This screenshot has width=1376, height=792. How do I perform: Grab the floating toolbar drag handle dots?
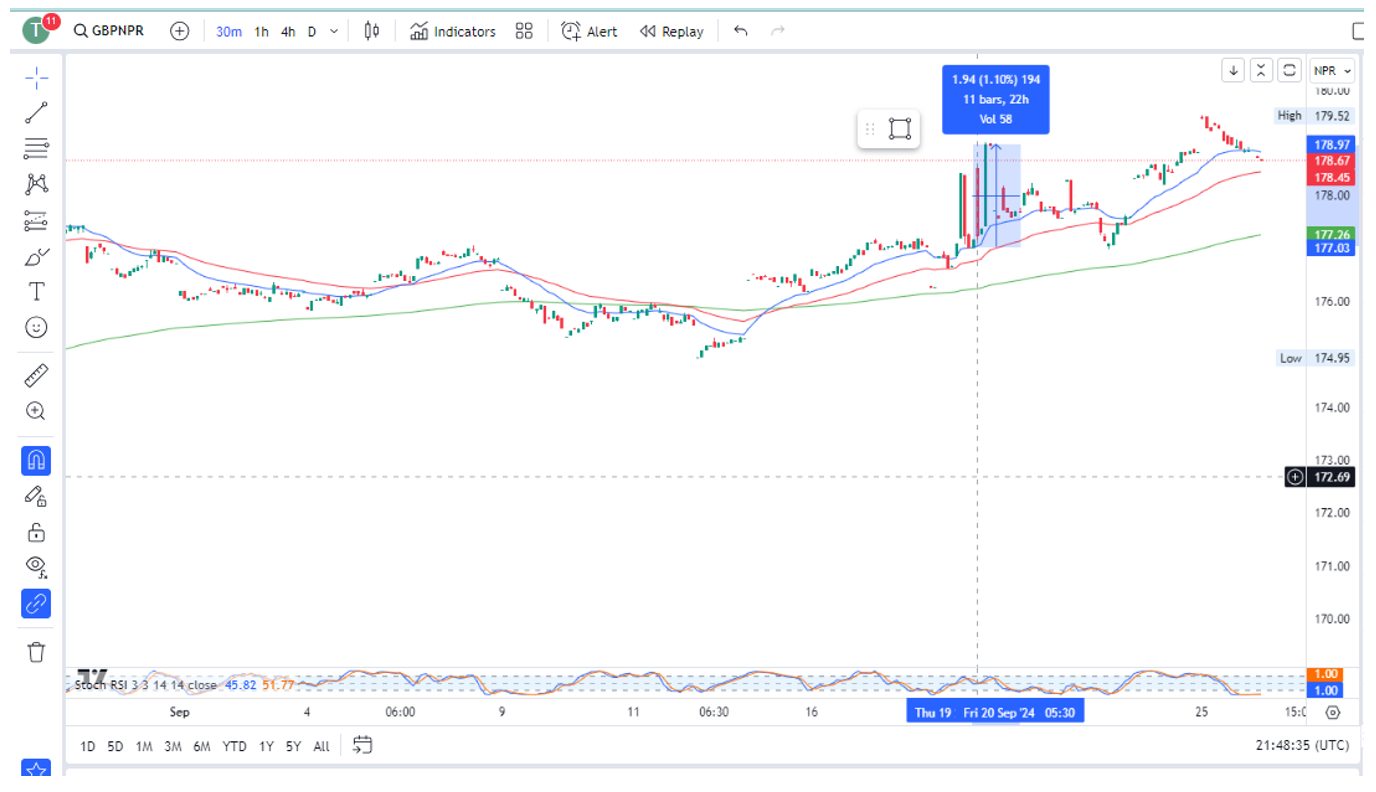tap(870, 128)
